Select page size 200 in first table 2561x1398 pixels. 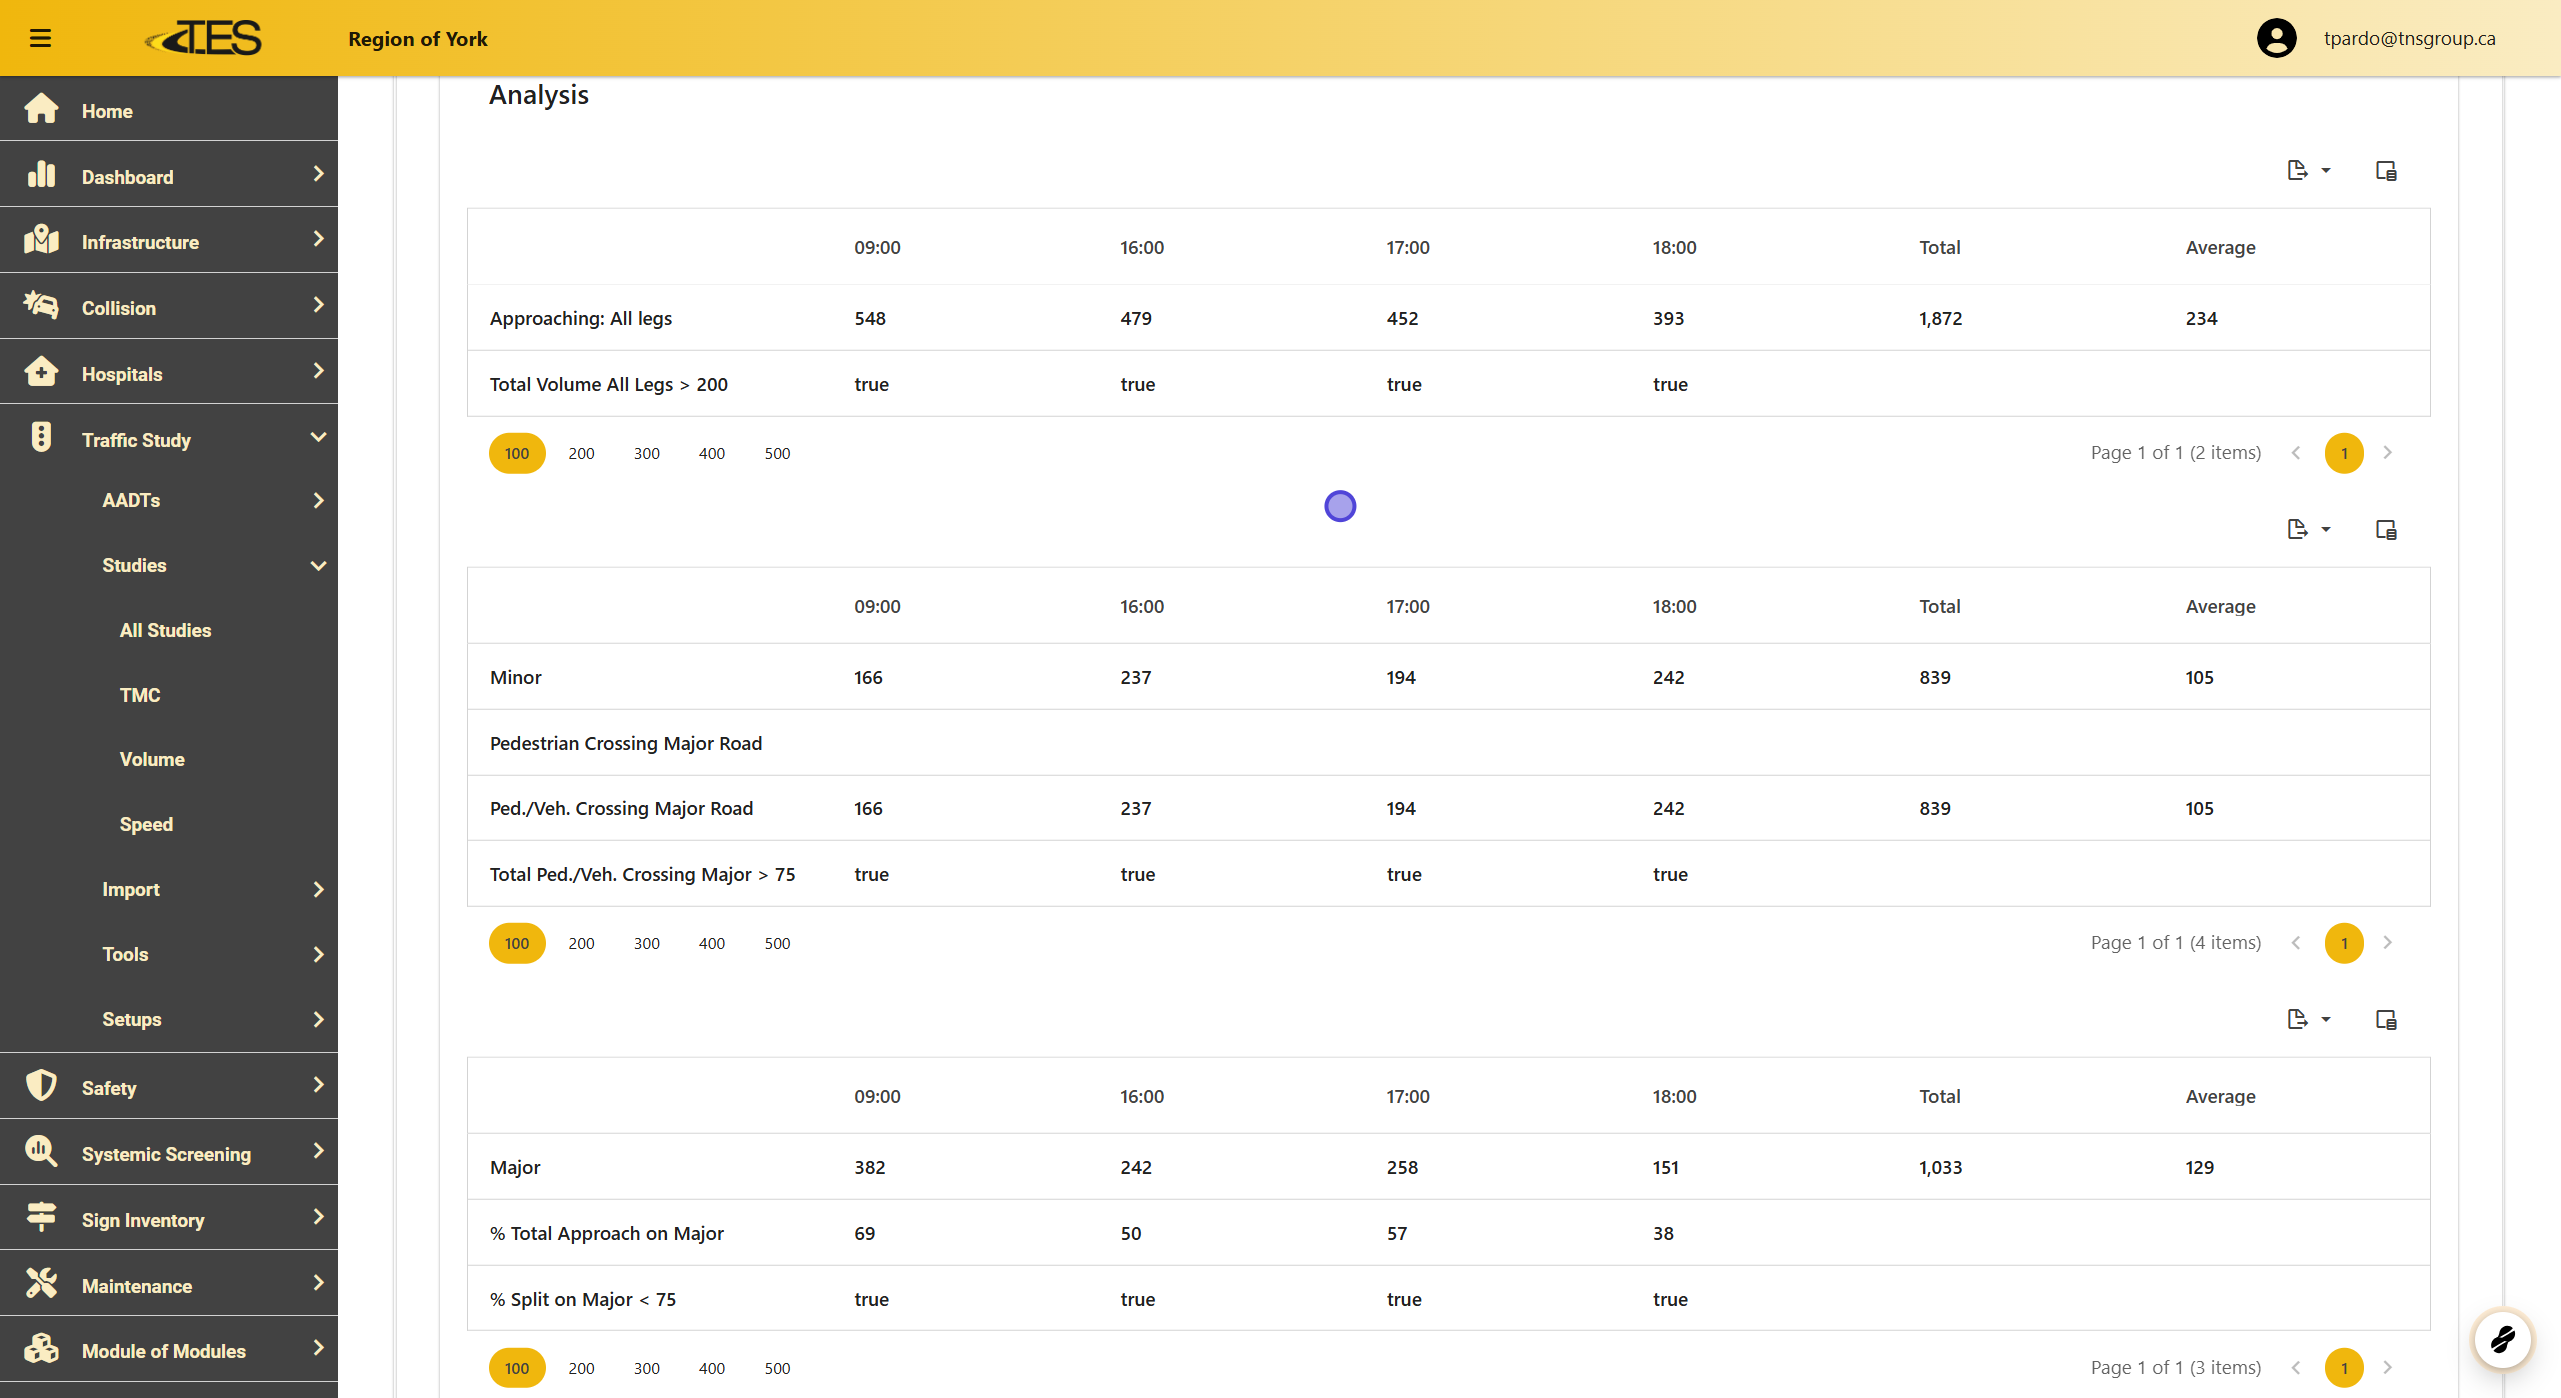pos(581,453)
